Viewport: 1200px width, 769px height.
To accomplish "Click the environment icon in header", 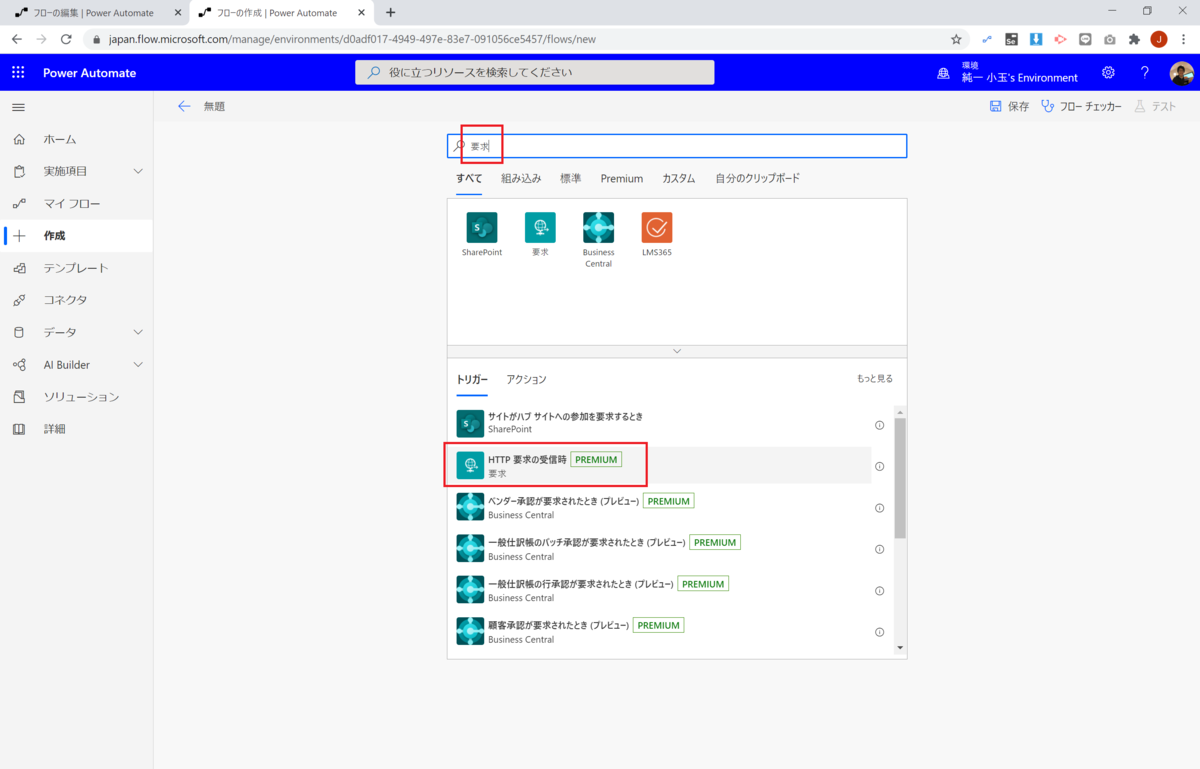I will 943,73.
